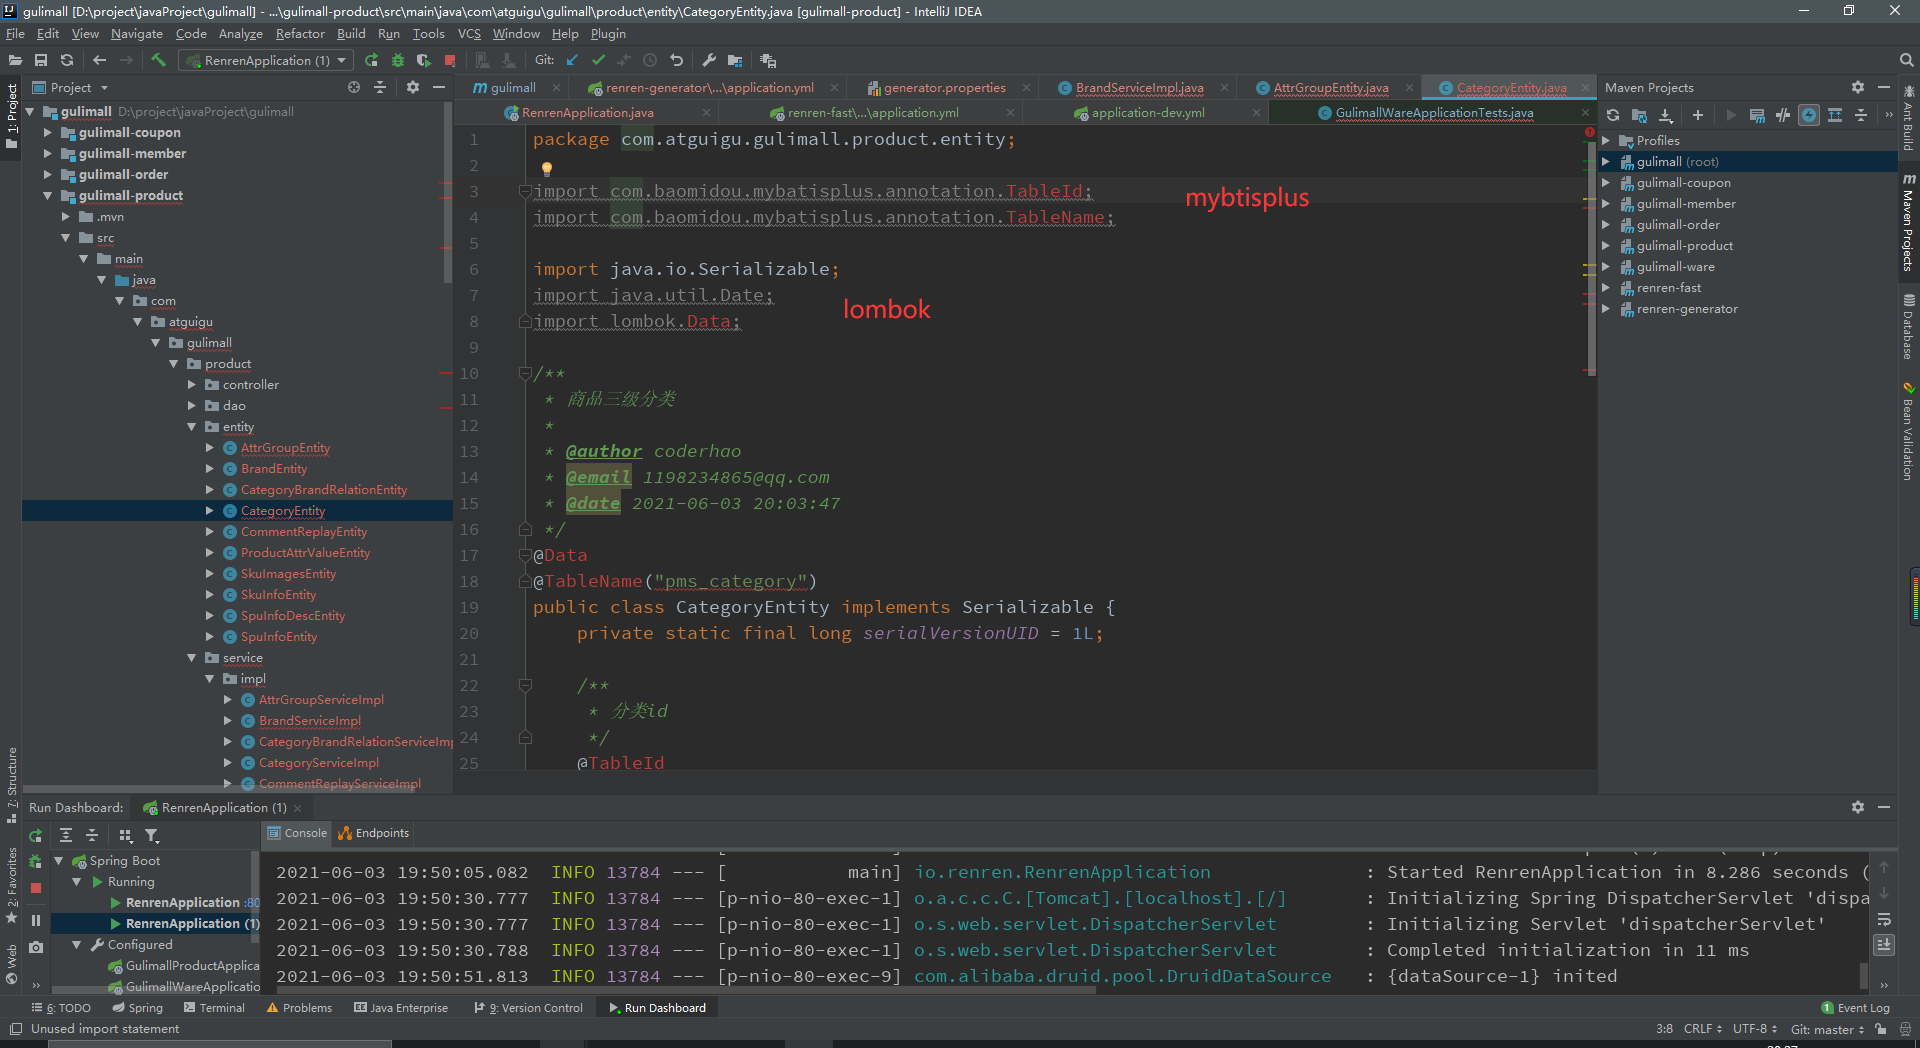This screenshot has width=1920, height=1048.
Task: Open the VCS menu
Action: [x=469, y=33]
